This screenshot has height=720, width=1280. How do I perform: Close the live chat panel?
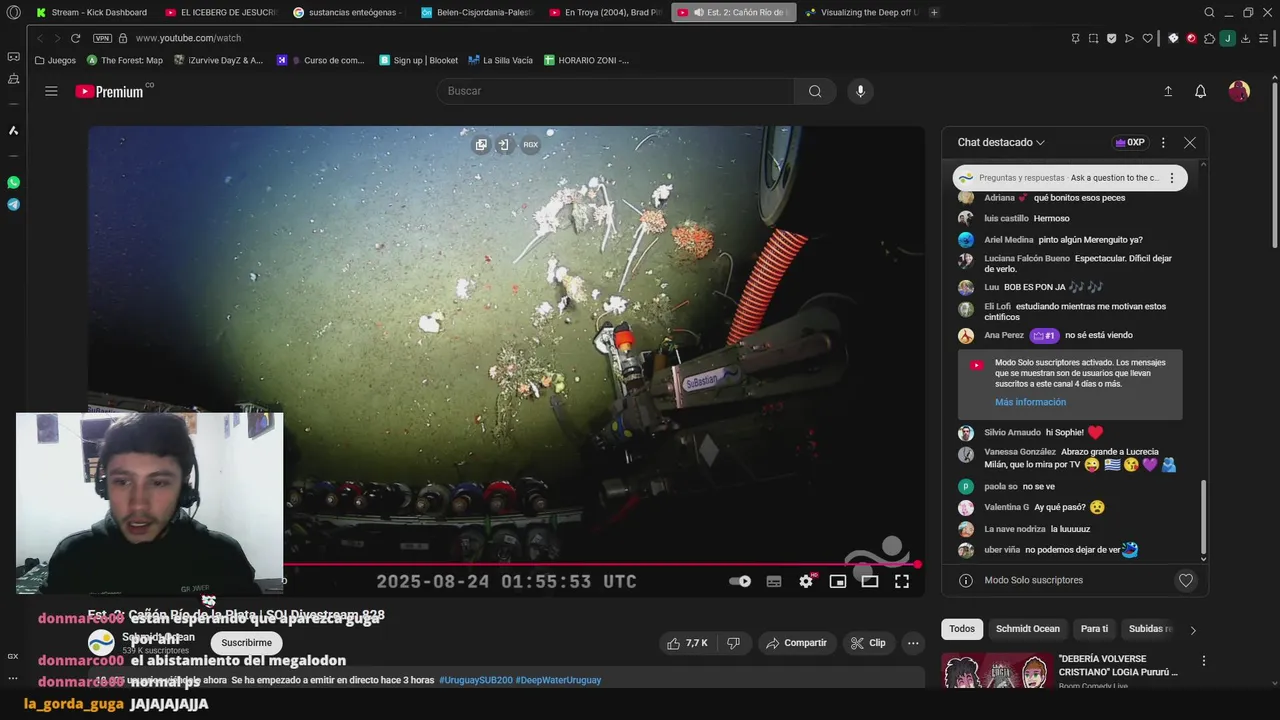pyautogui.click(x=1190, y=143)
